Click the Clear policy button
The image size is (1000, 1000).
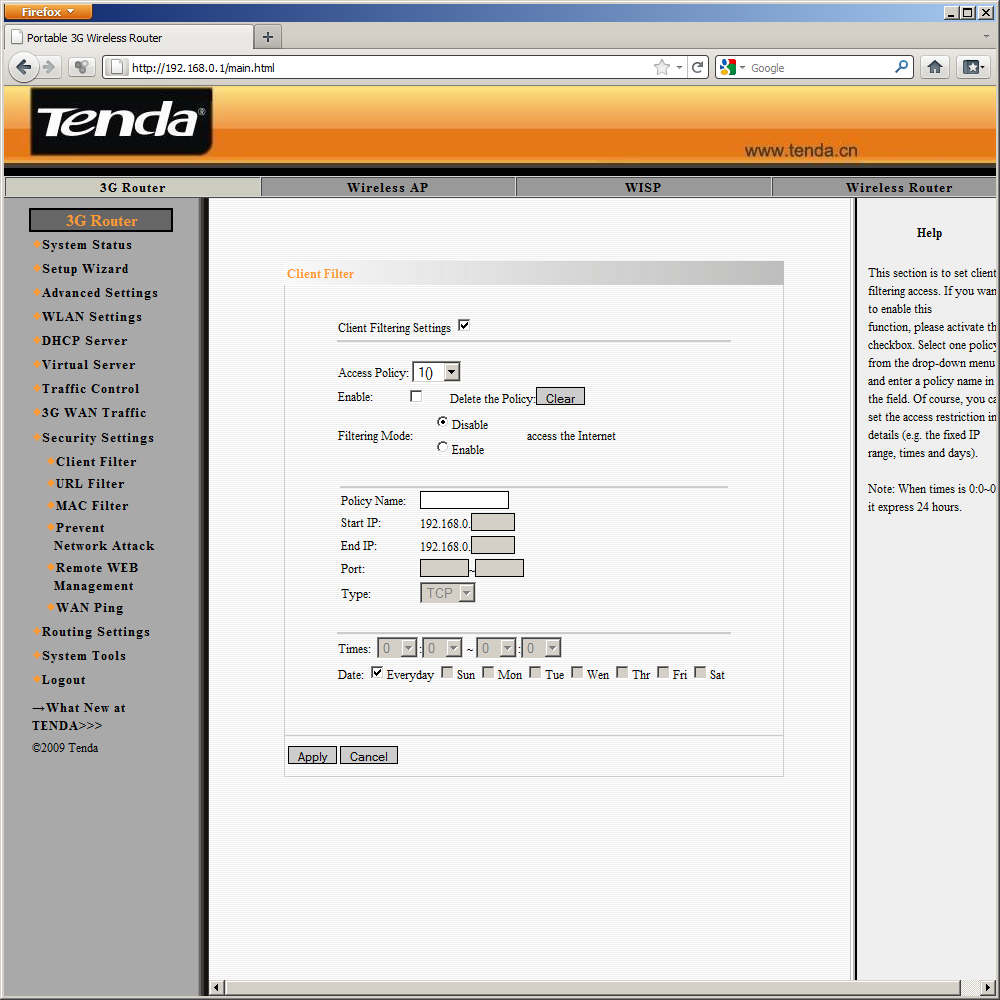click(560, 398)
